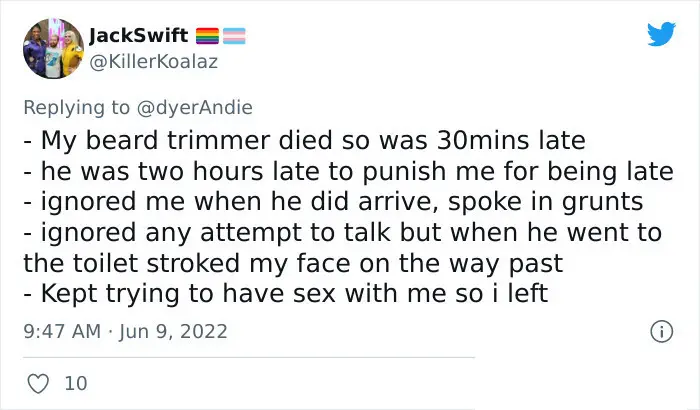The width and height of the screenshot is (700, 410).
Task: Click the Jun 9, 2022 date
Action: (173, 331)
